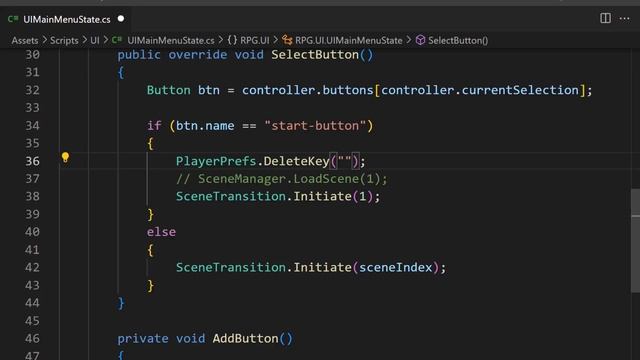The image size is (640, 360).
Task: Click the 'else' keyword on line 40
Action: coord(161,232)
